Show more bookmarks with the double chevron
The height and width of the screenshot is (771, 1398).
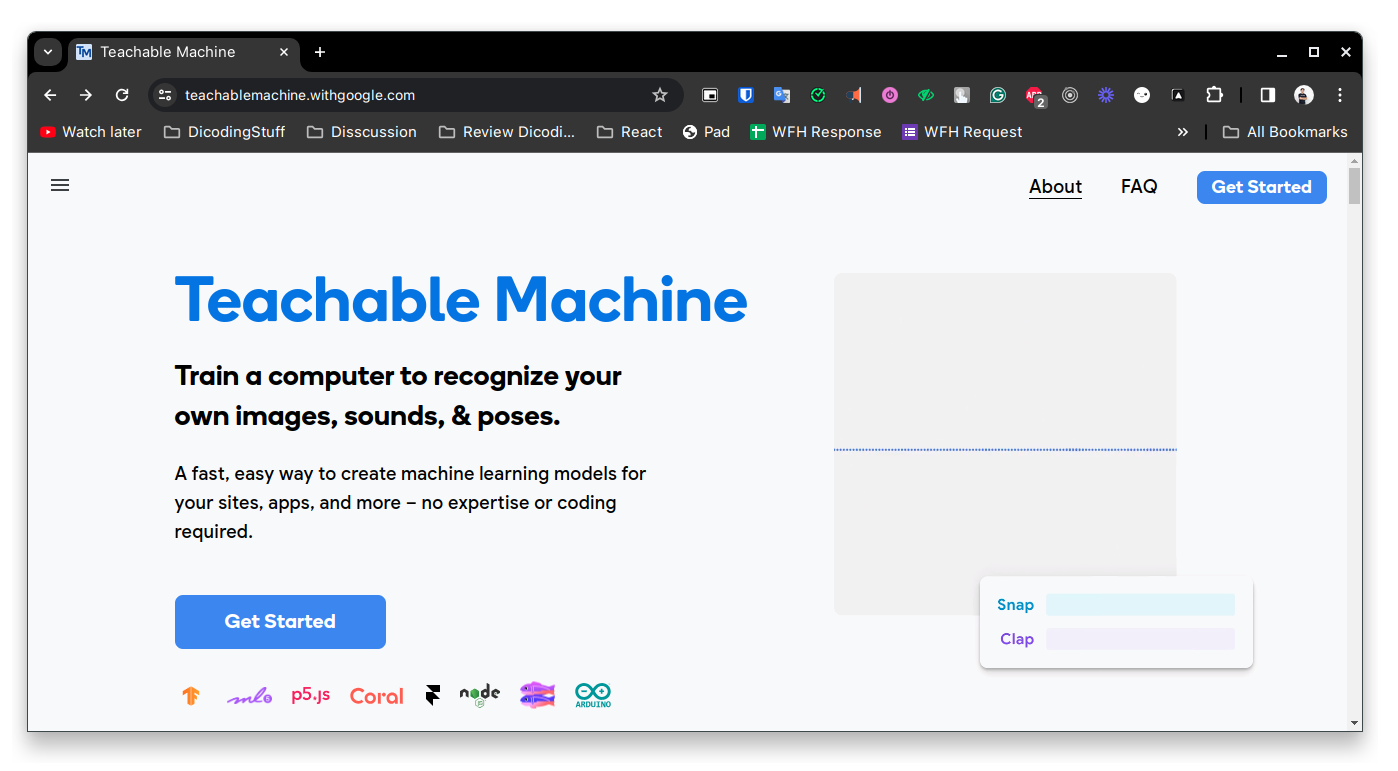(1183, 132)
